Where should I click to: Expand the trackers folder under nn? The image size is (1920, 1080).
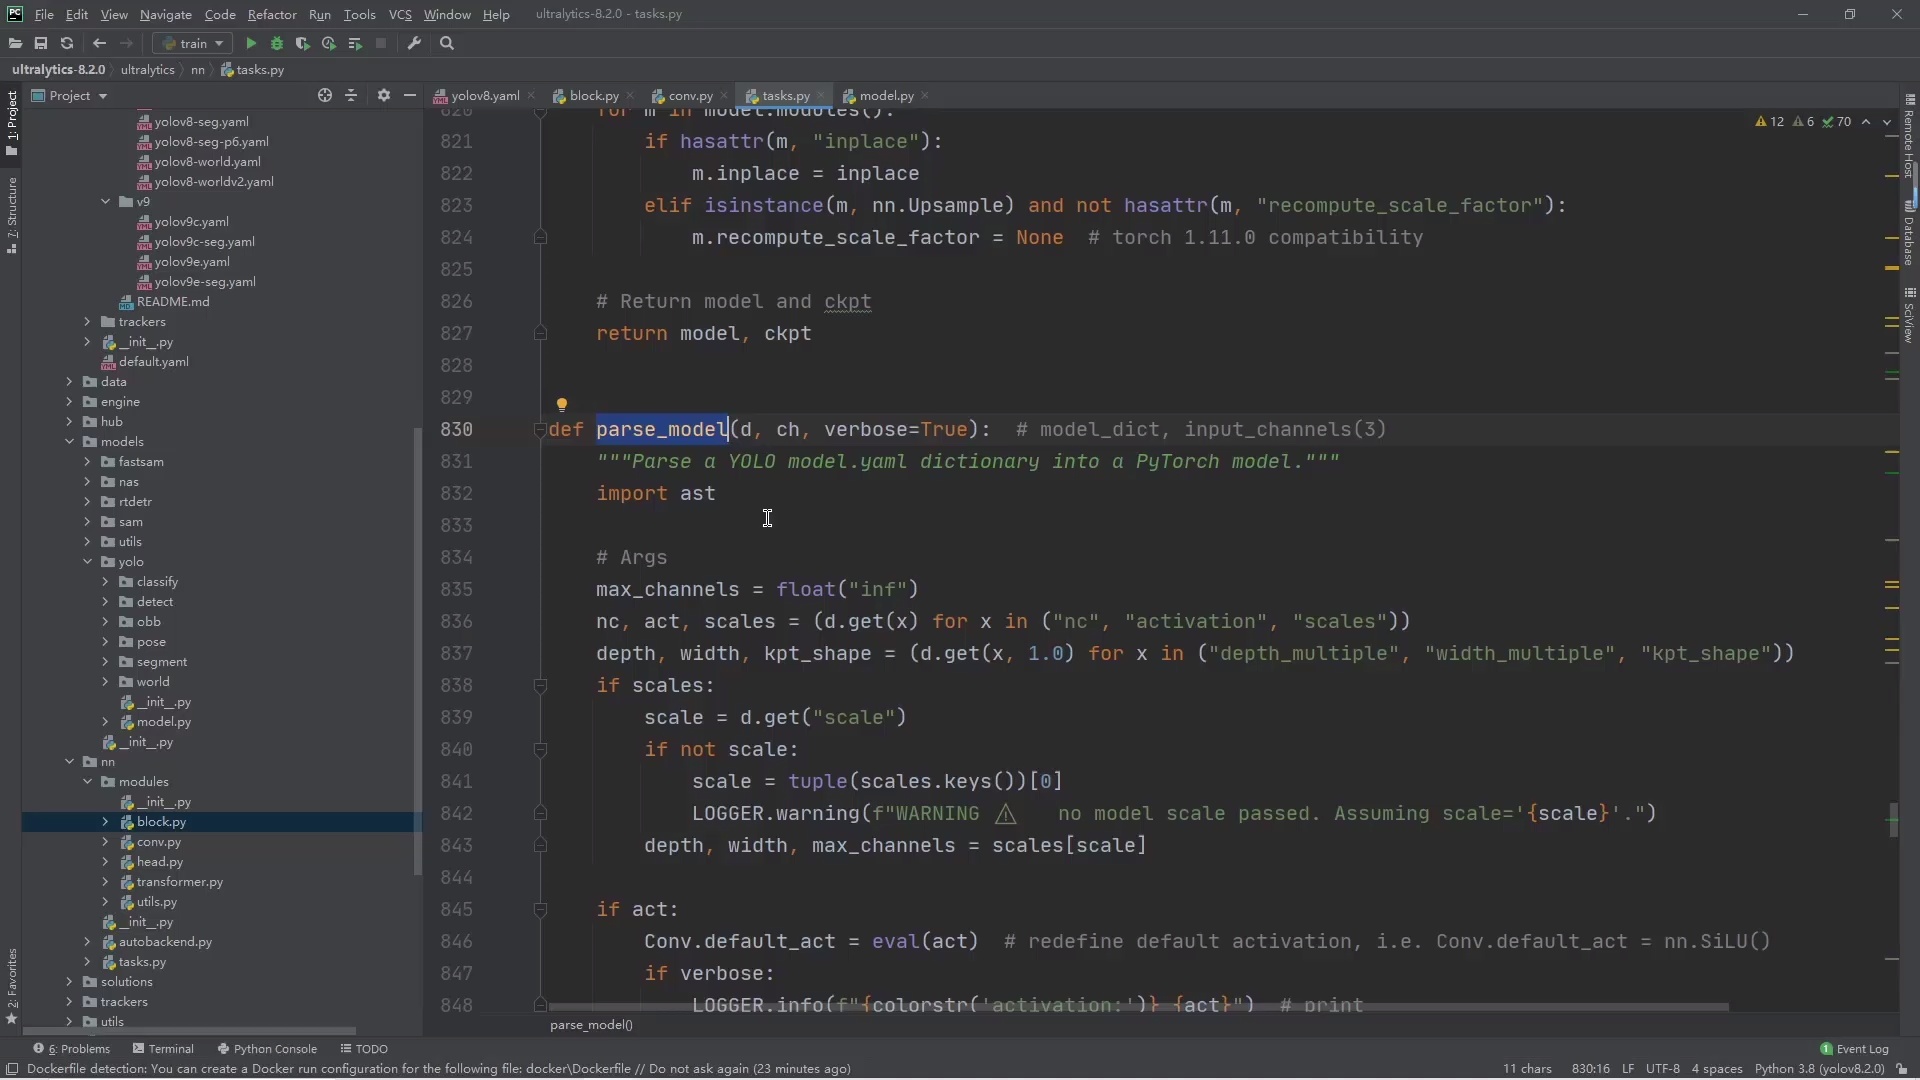tap(69, 1002)
